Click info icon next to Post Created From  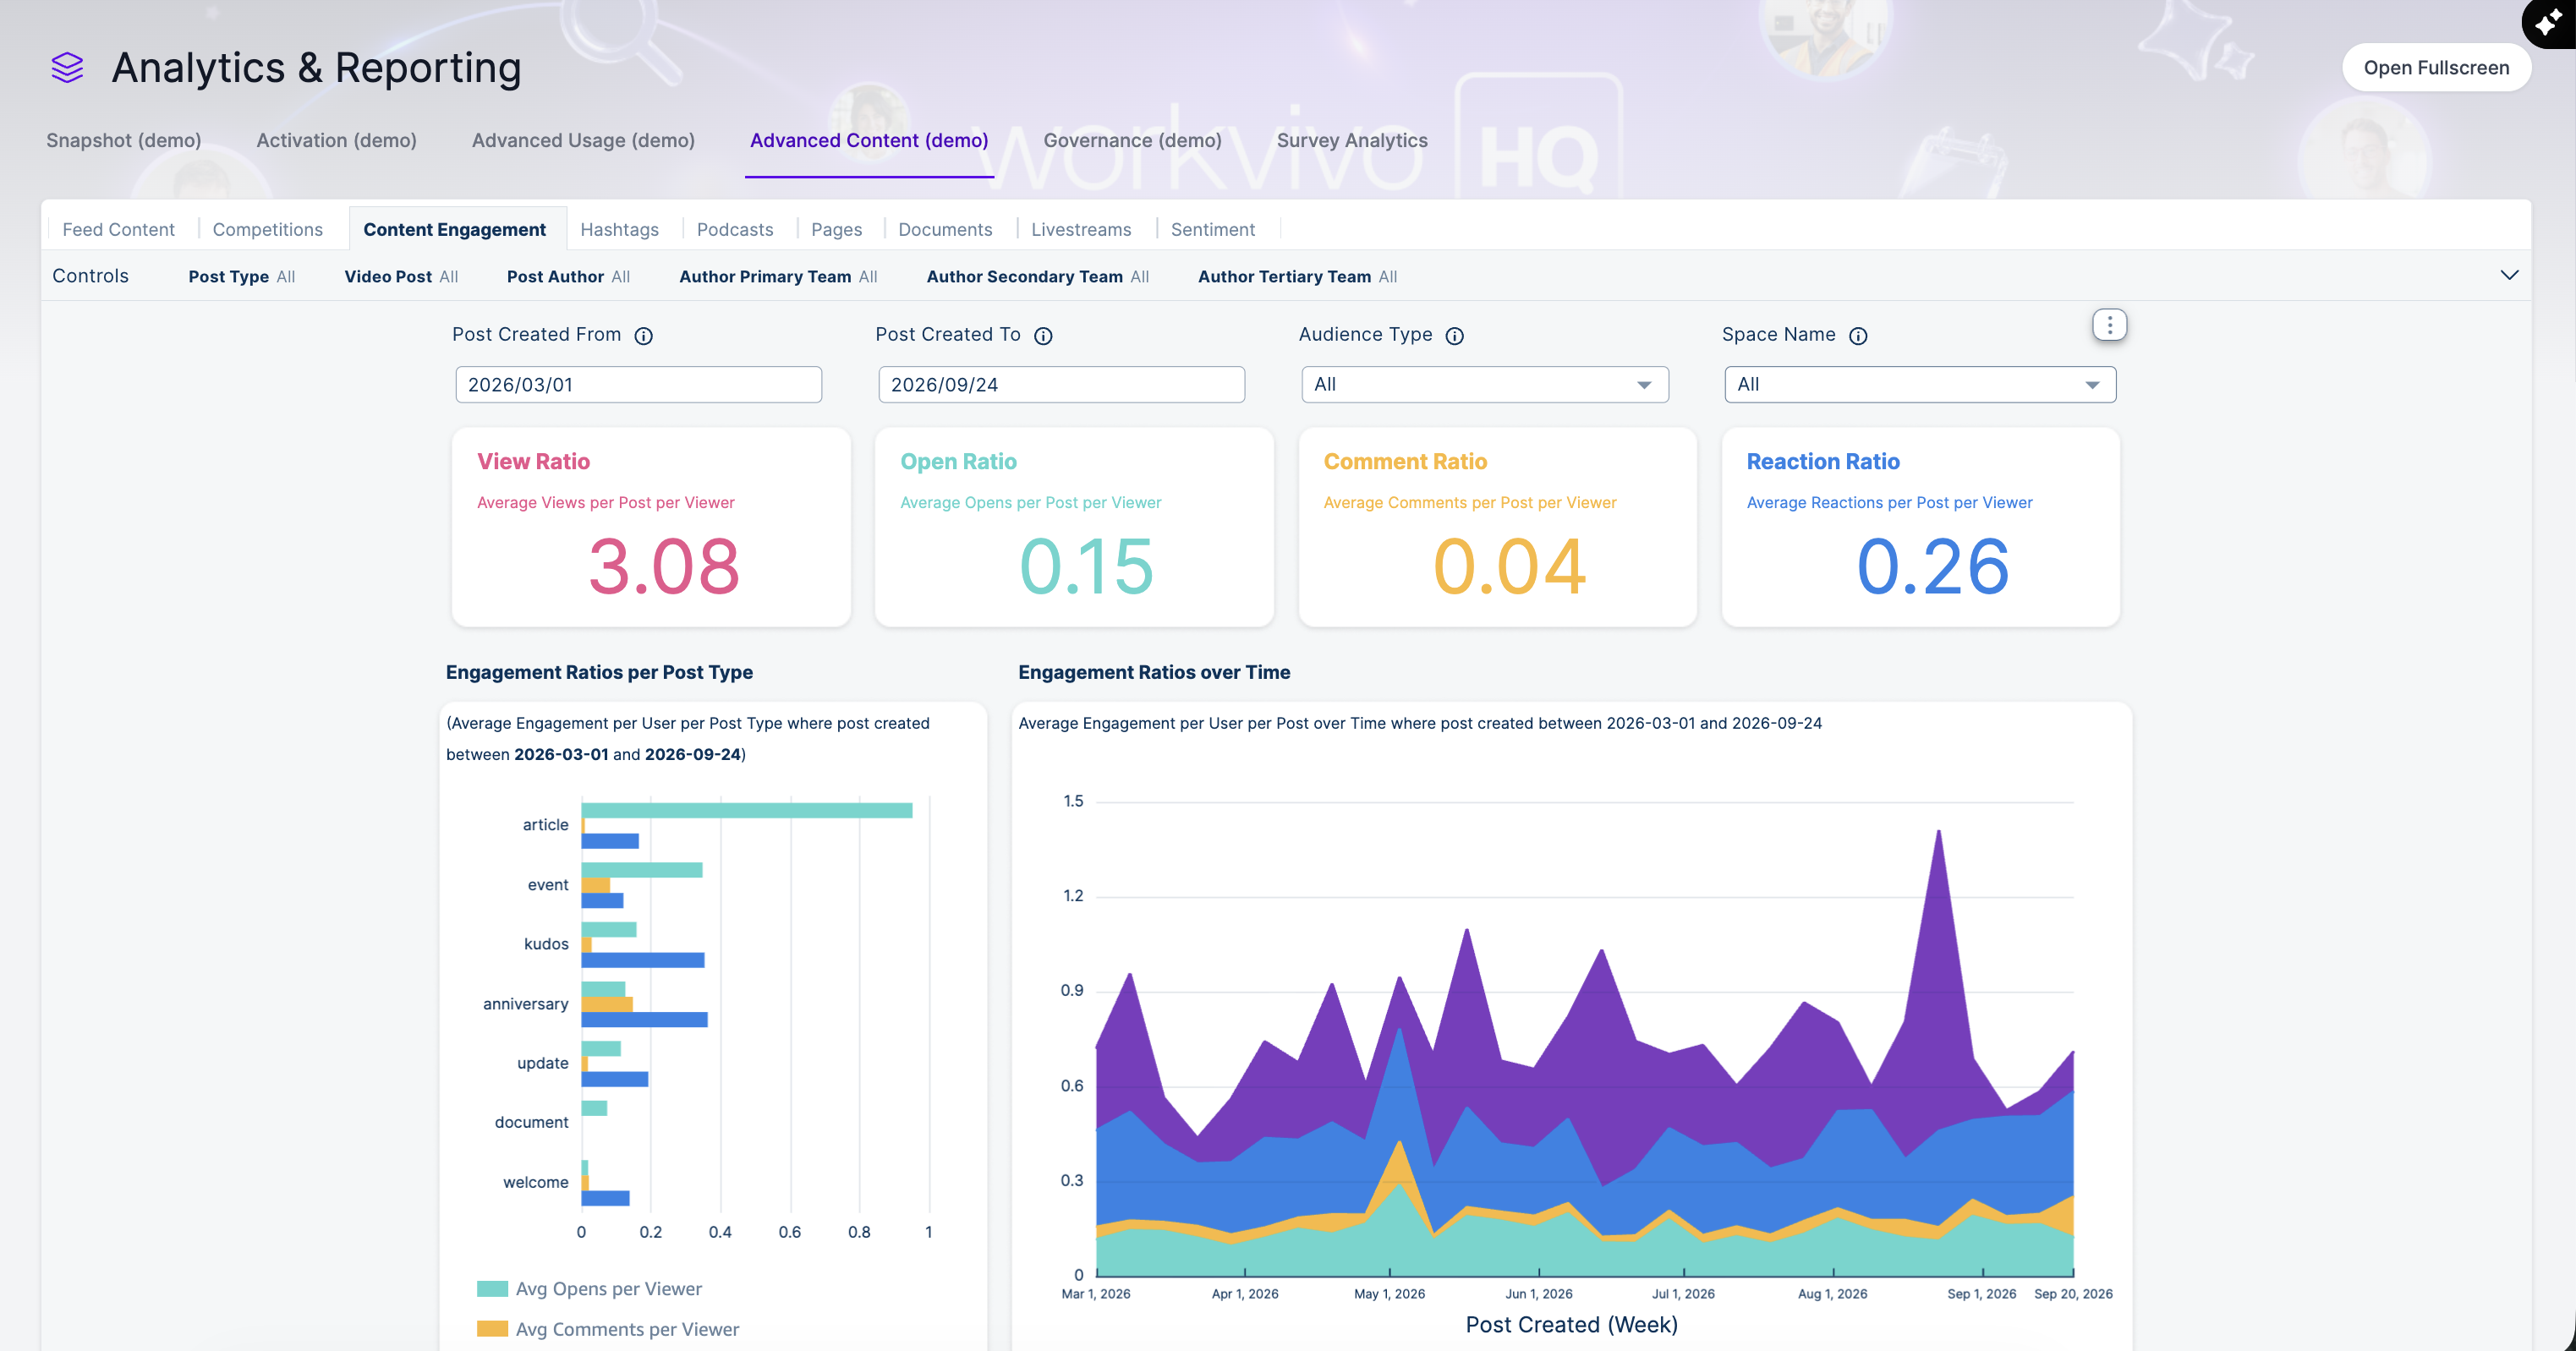[644, 336]
